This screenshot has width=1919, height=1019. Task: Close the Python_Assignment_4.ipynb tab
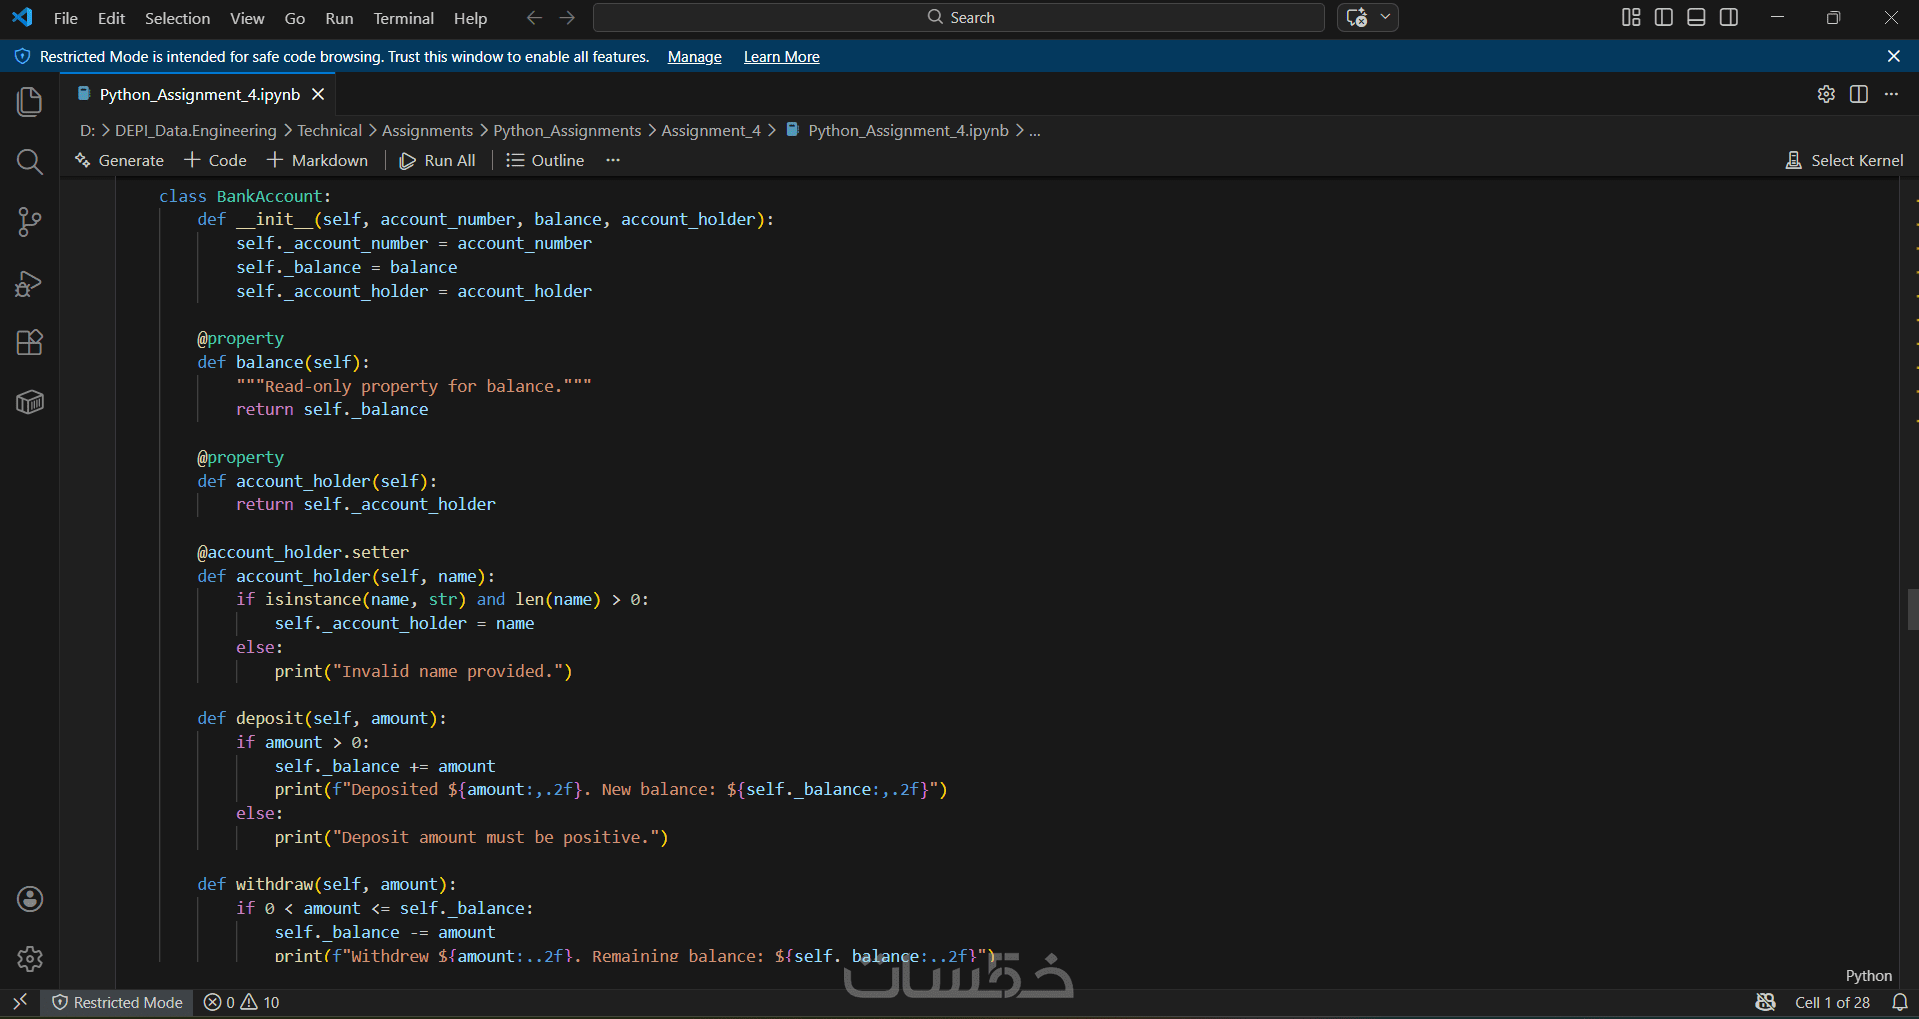[x=318, y=94]
